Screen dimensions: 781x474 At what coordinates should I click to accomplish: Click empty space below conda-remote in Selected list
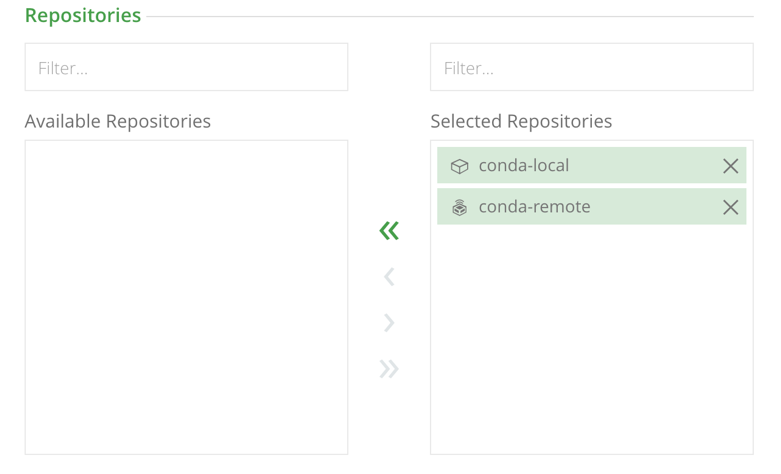click(x=591, y=340)
